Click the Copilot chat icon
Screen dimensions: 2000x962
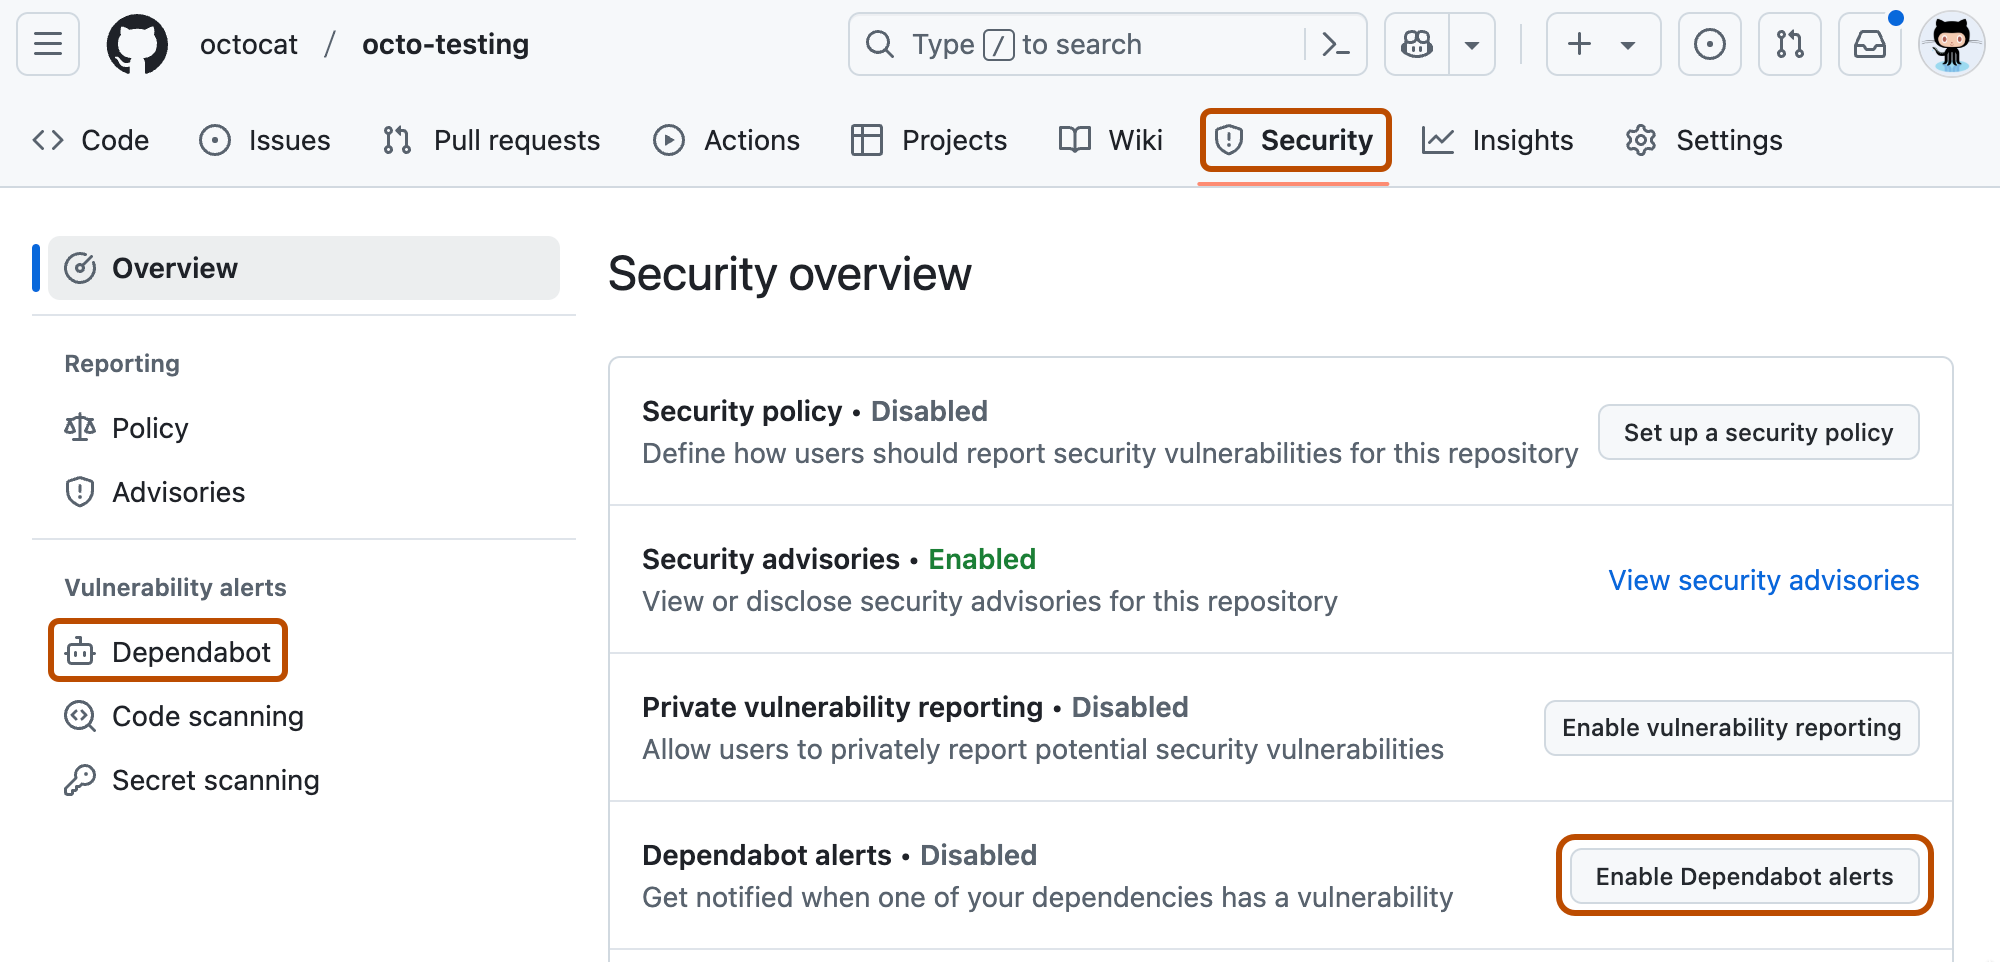[1416, 44]
